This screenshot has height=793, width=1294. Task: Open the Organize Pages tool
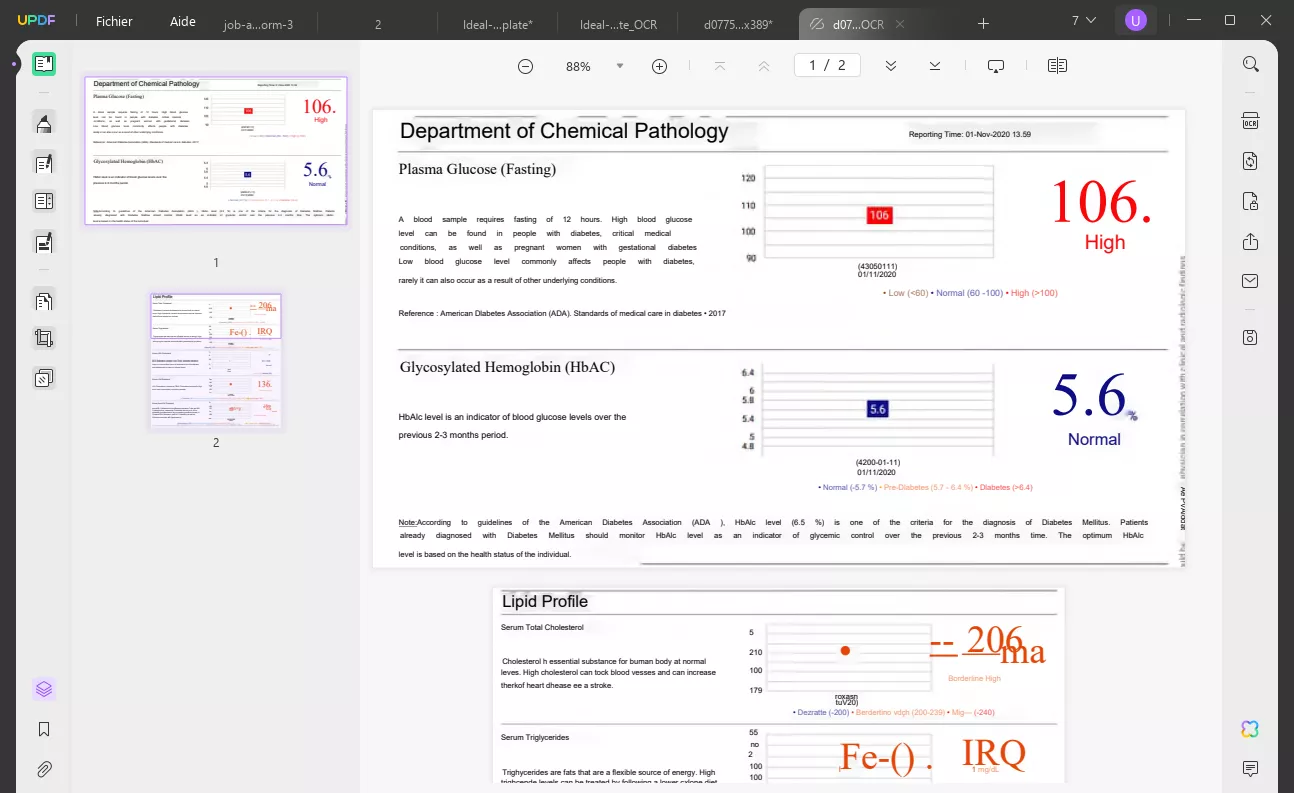click(x=44, y=300)
